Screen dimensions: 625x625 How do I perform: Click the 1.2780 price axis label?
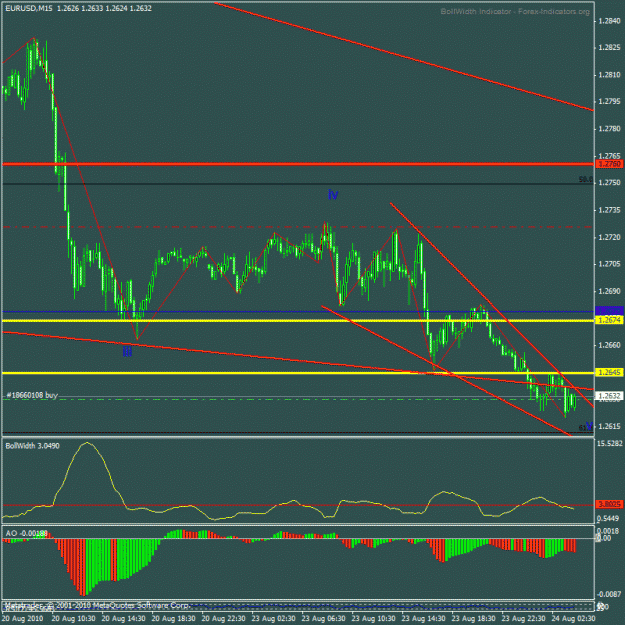pos(609,128)
